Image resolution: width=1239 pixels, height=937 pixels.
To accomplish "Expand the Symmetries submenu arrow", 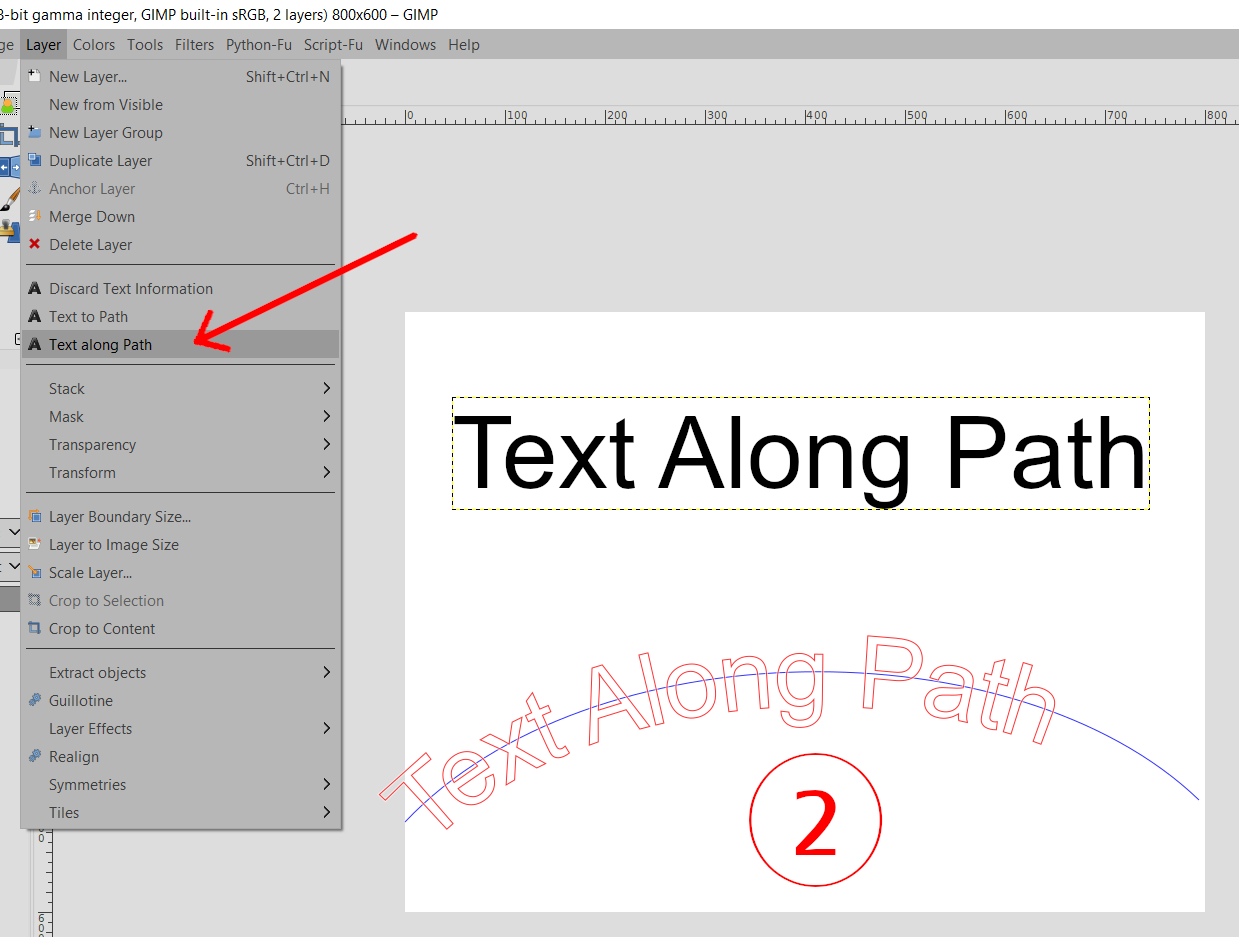I will point(326,784).
